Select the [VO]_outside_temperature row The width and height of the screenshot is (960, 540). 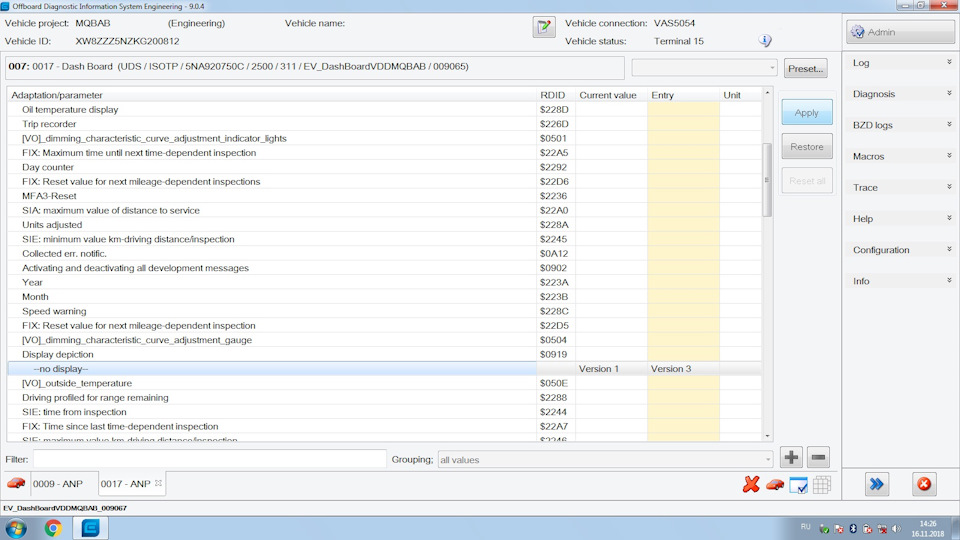pos(384,383)
